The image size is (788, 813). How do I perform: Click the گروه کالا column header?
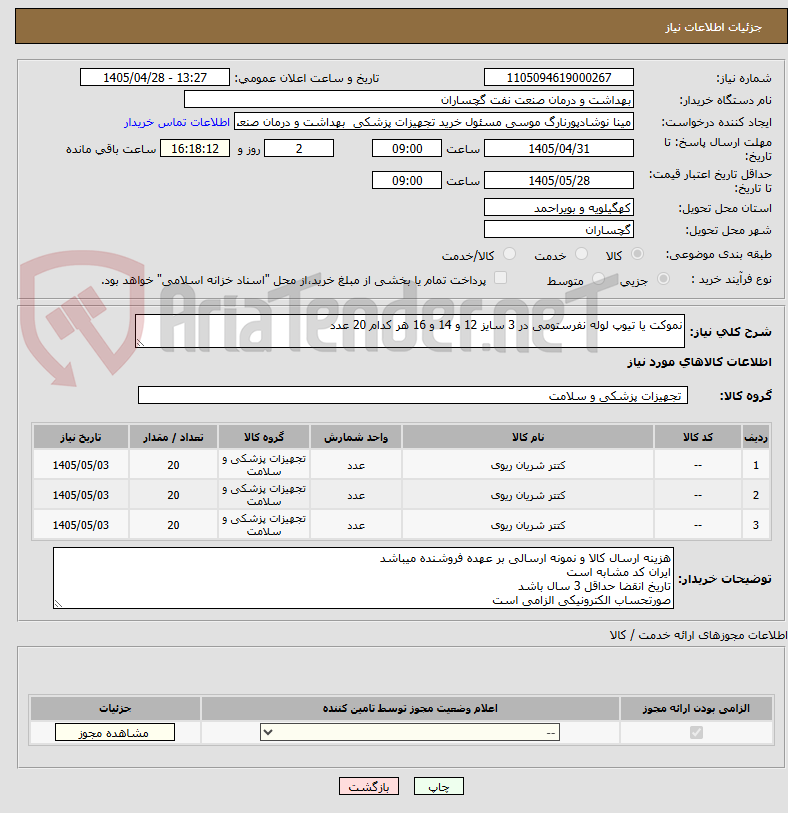coord(264,437)
